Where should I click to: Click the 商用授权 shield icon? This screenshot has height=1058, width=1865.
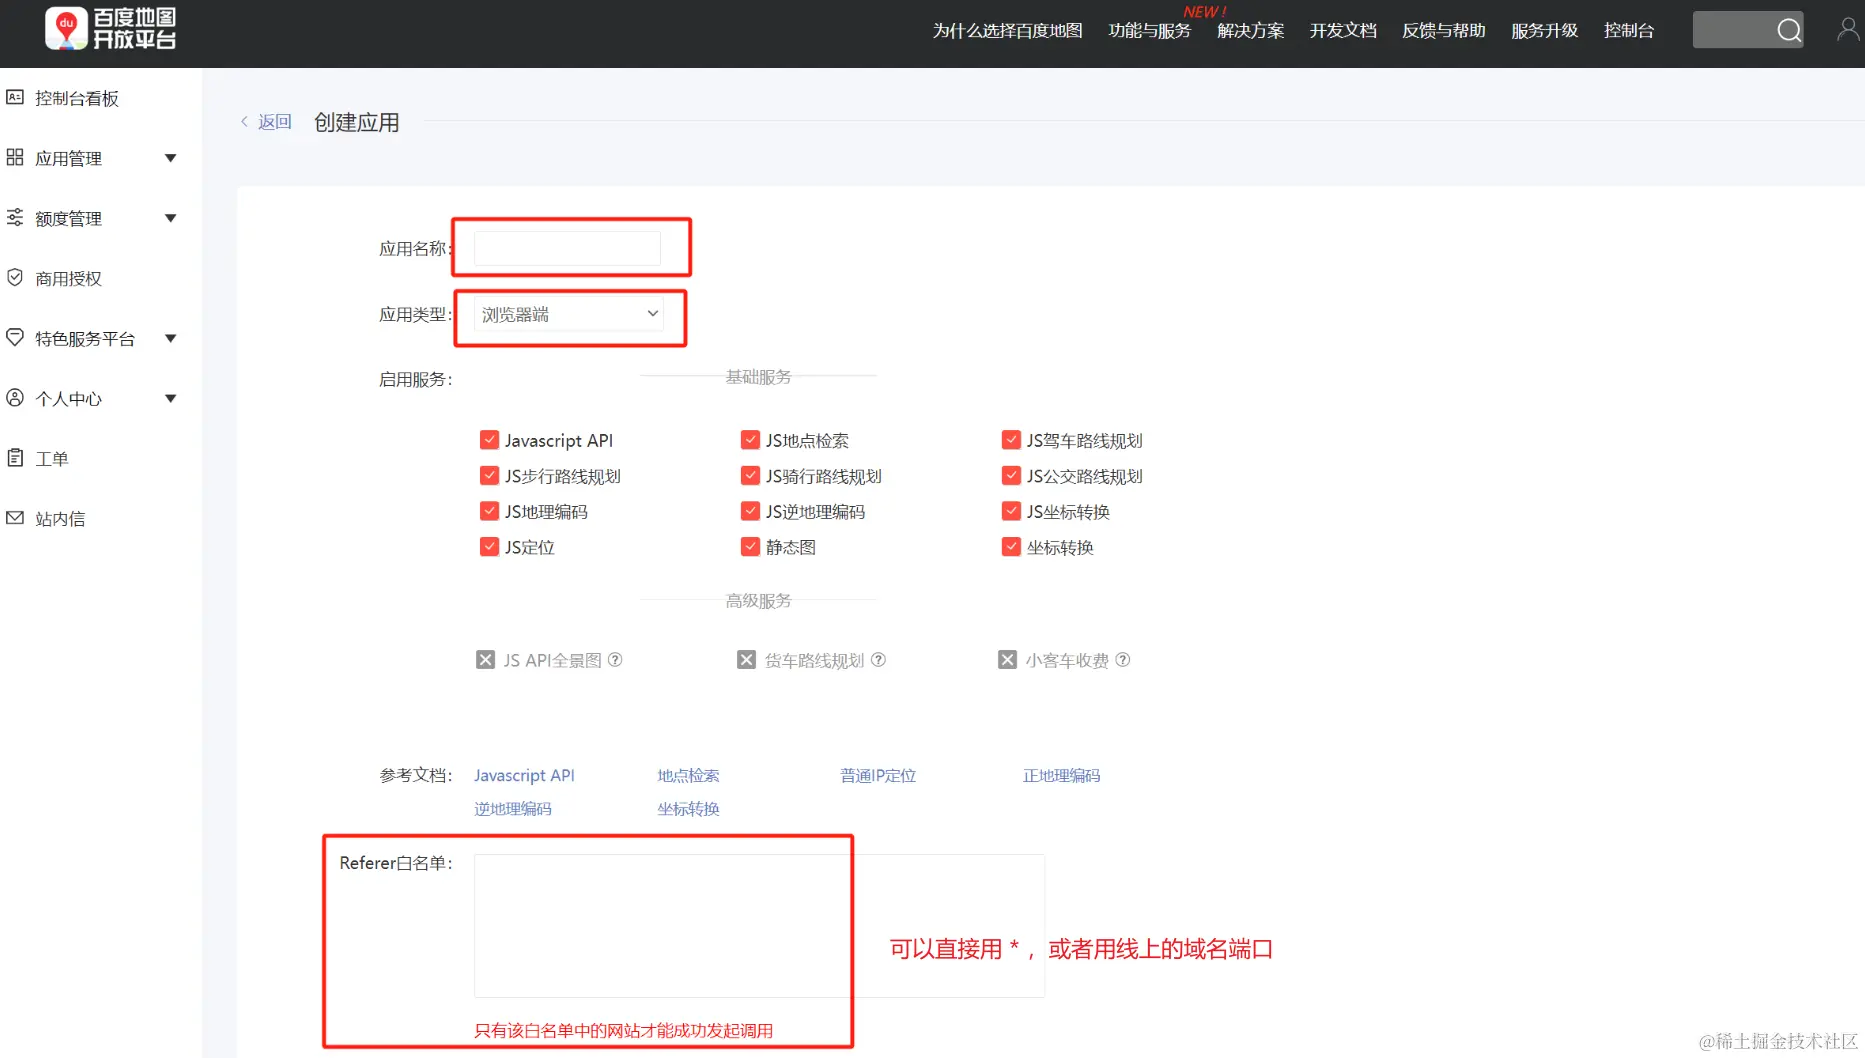click(x=15, y=277)
